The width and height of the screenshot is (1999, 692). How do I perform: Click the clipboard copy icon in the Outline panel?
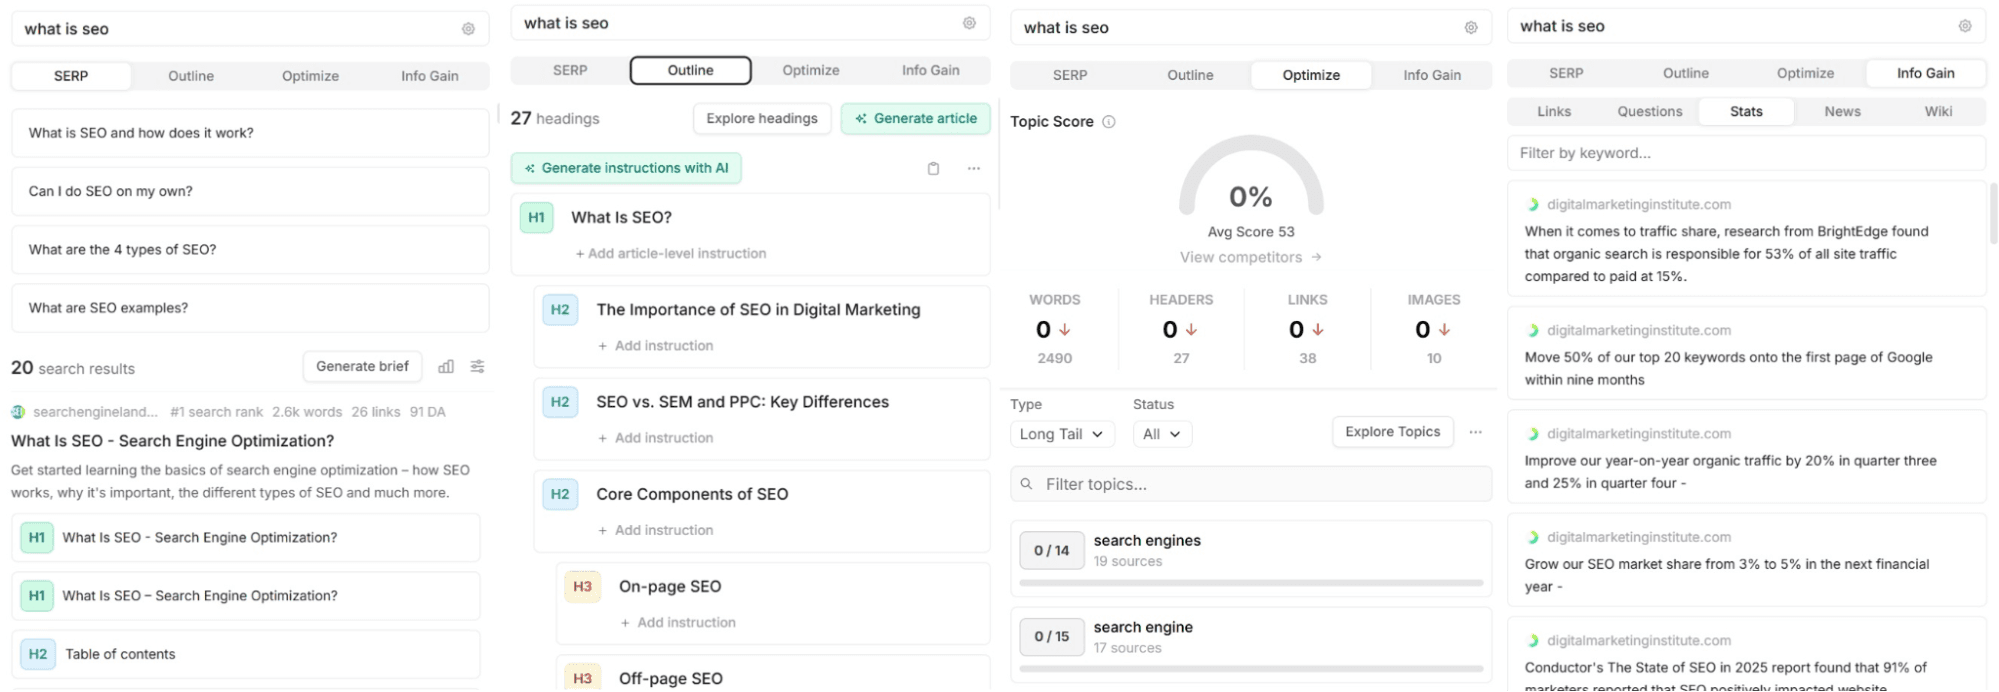point(933,168)
